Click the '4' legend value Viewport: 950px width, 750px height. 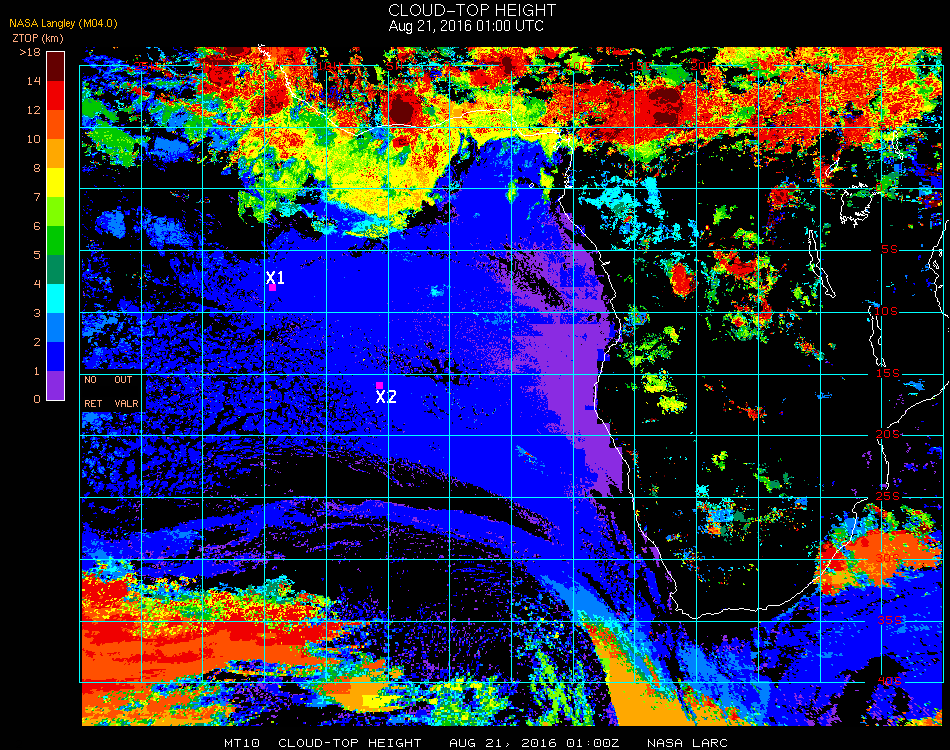tap(37, 284)
